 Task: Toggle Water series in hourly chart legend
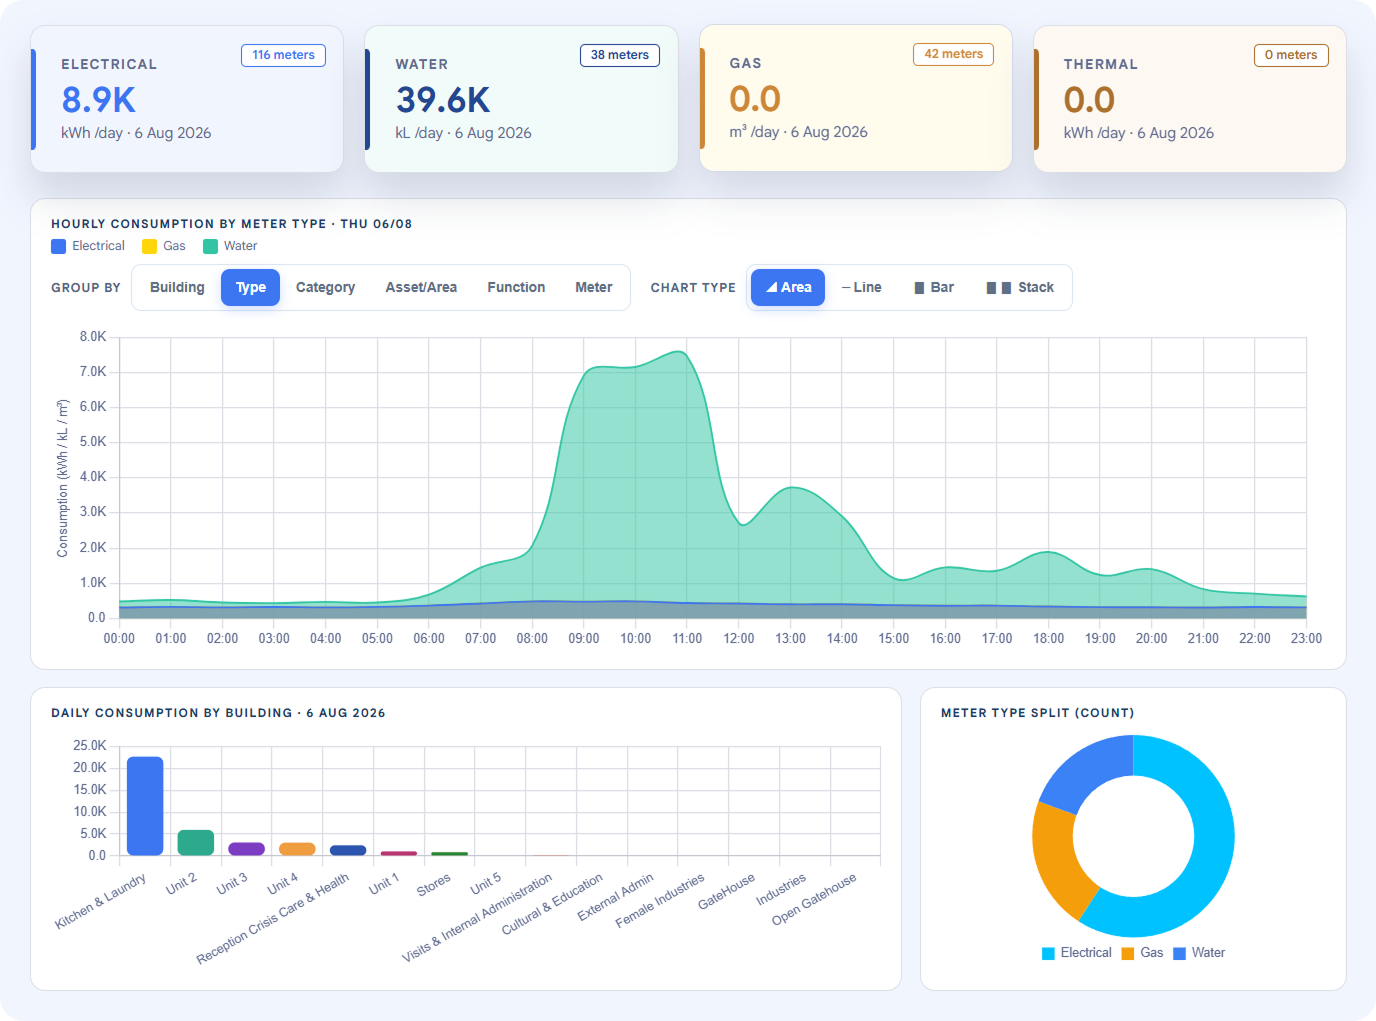pyautogui.click(x=230, y=246)
